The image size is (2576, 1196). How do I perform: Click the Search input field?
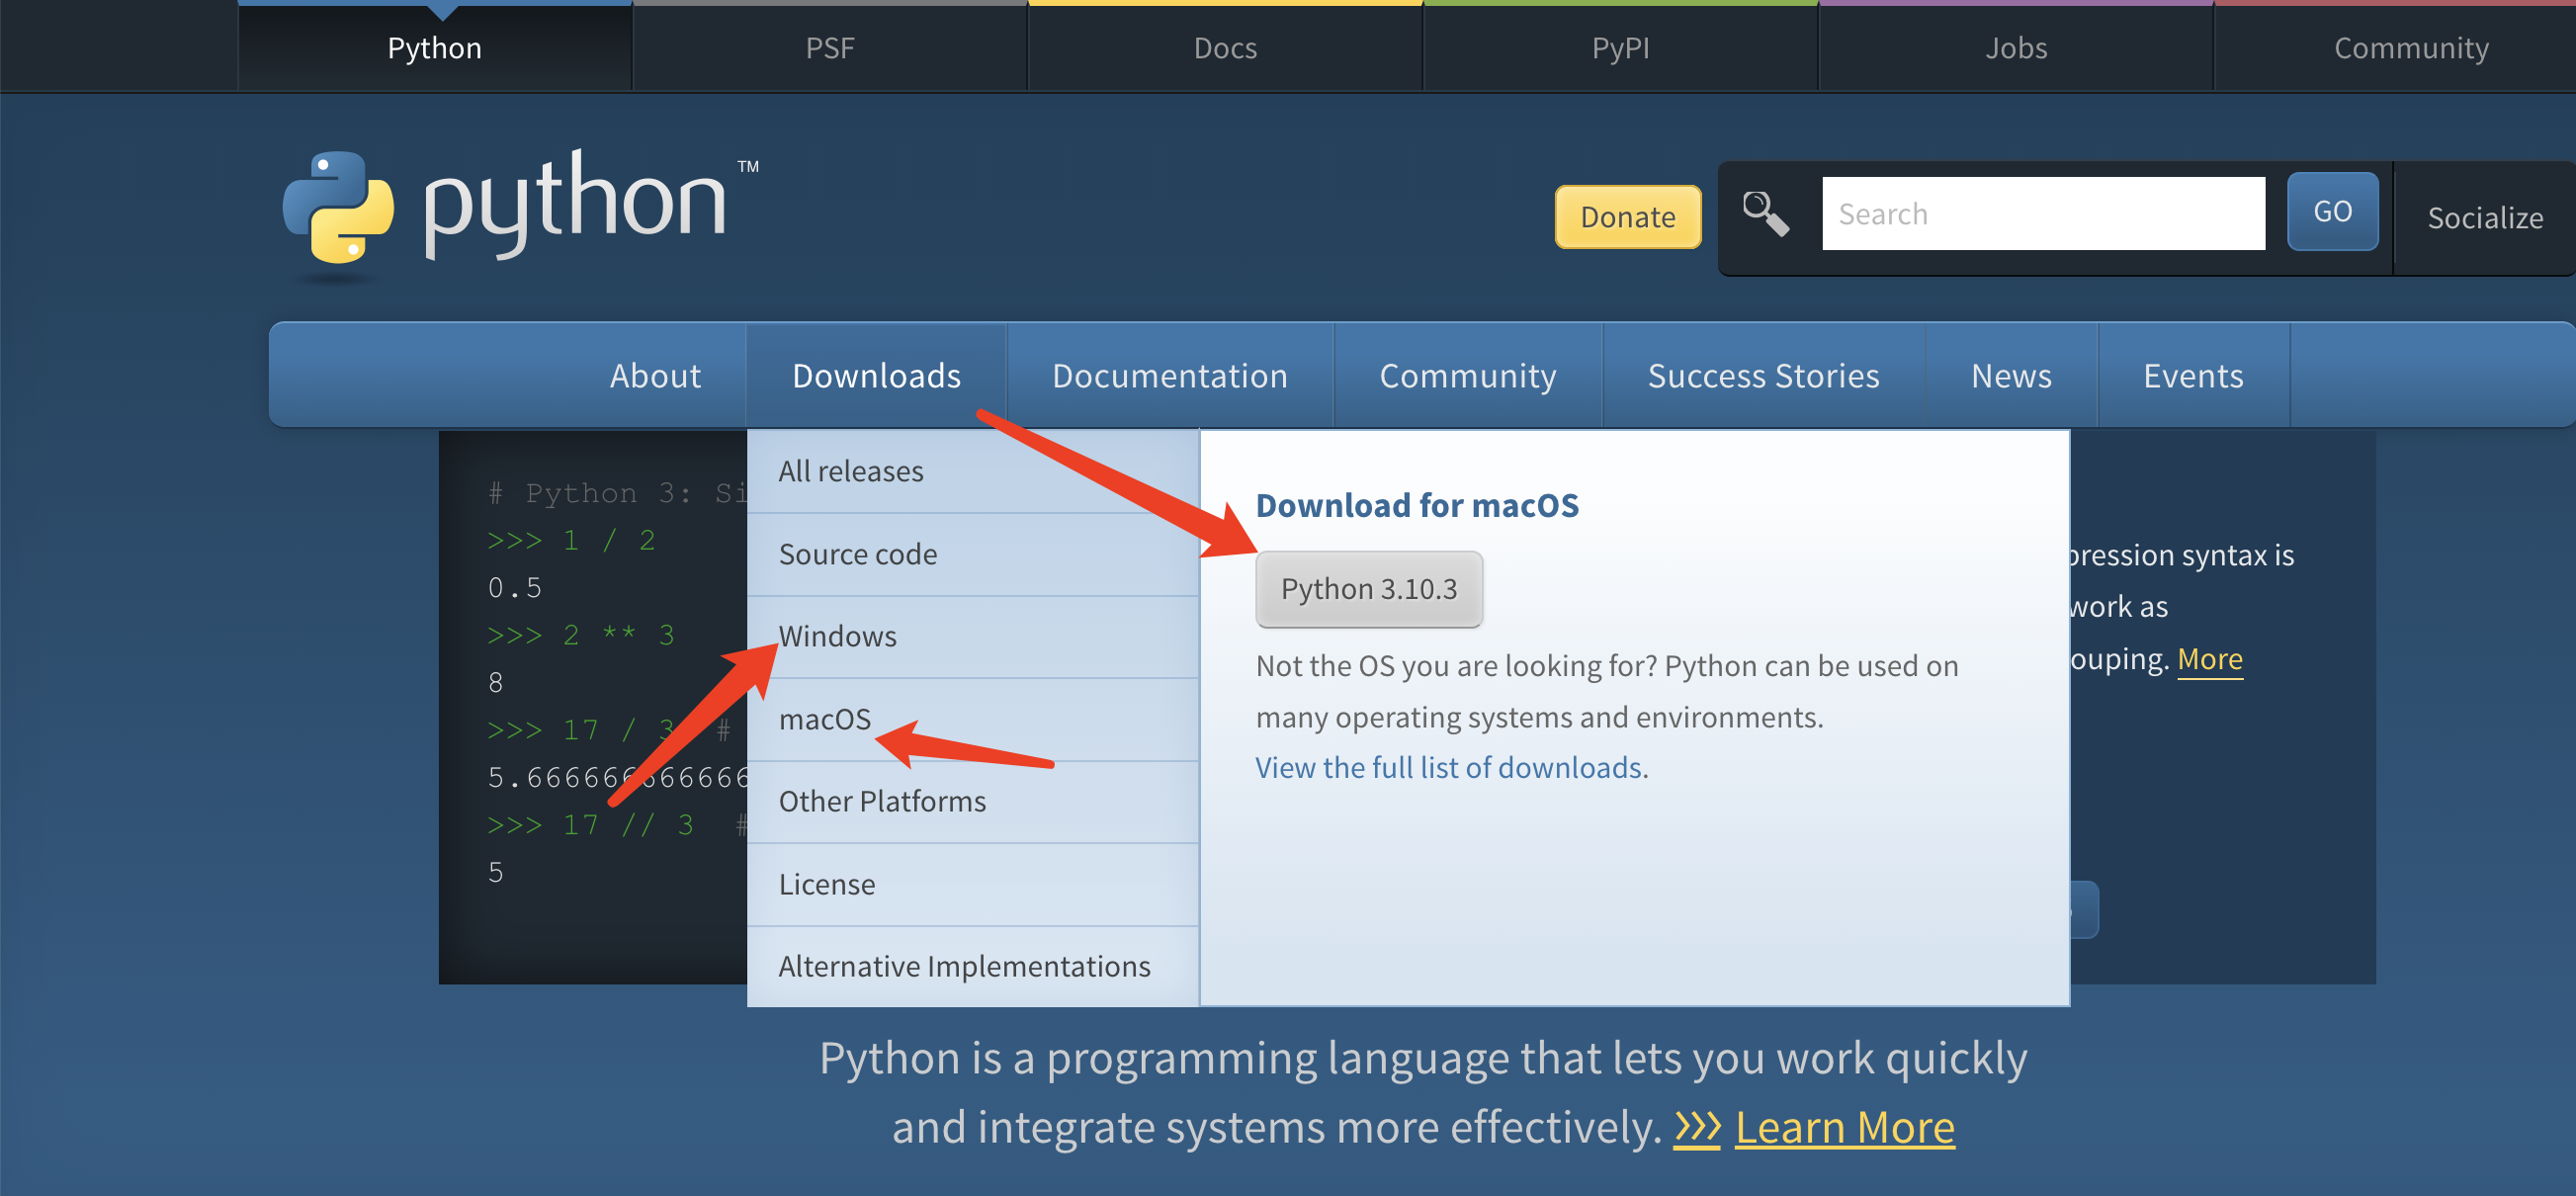point(2042,213)
